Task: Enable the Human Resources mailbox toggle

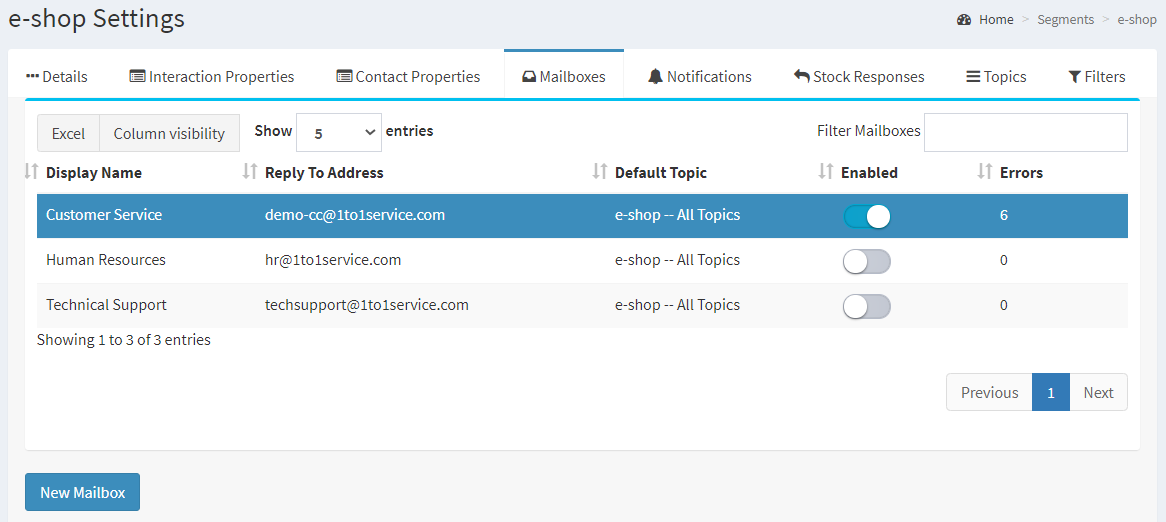Action: tap(867, 261)
